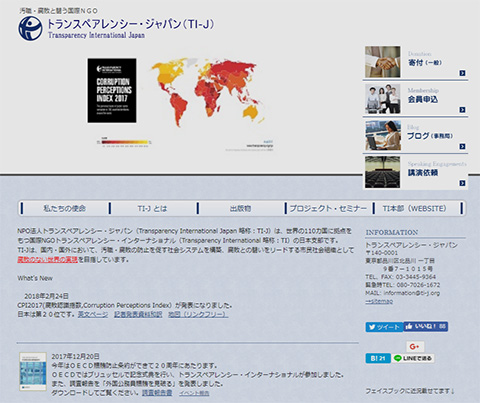
Task: Click the Corruption Perceptions Index 2017 cover
Action: coord(112,90)
